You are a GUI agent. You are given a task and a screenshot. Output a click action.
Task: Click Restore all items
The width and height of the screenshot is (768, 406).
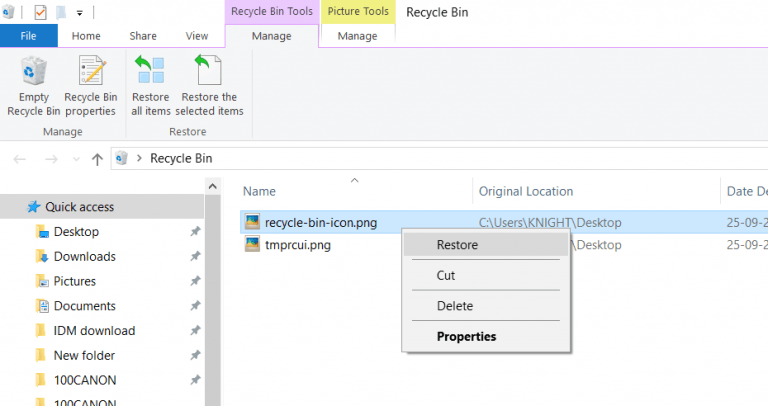pos(150,86)
